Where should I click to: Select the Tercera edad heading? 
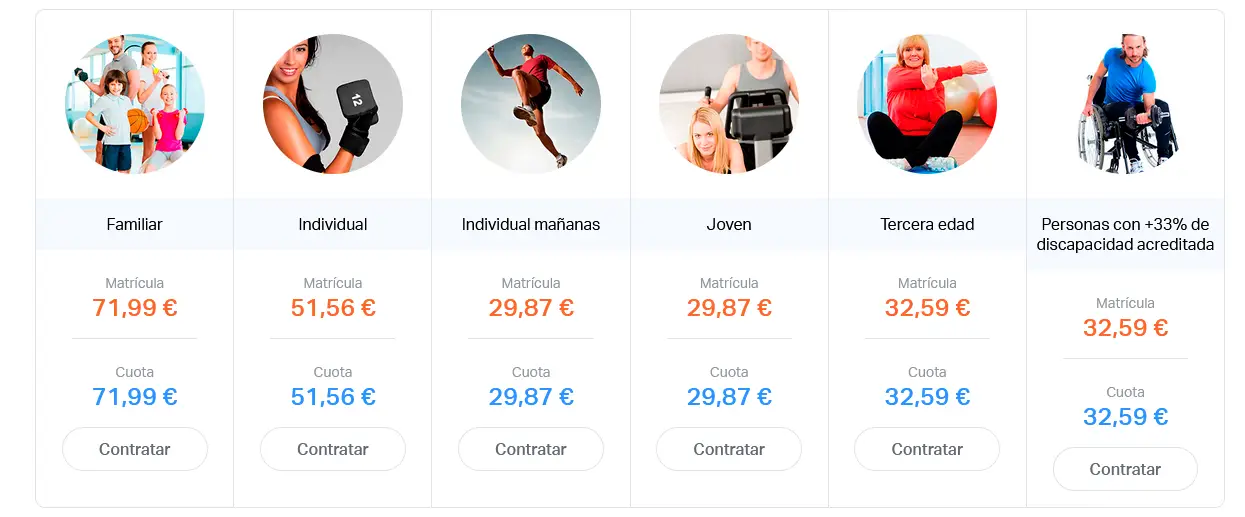pos(927,224)
